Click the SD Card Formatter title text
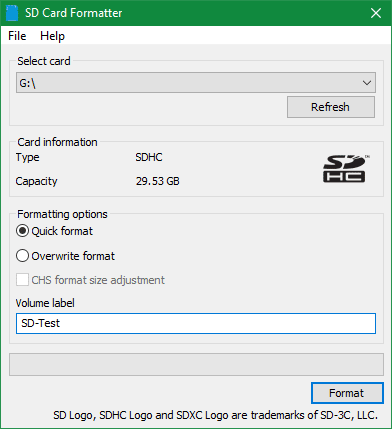The height and width of the screenshot is (429, 392). (74, 13)
